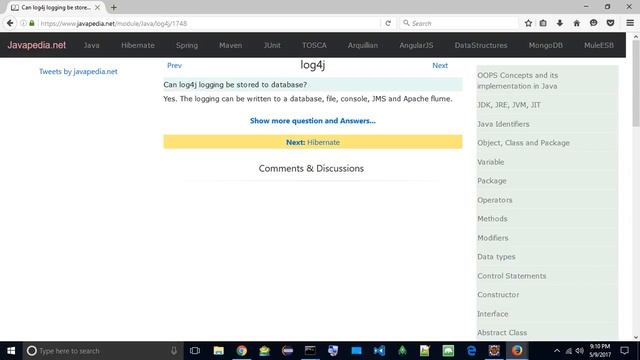Show hidden system tray icons
Image resolution: width=640 pixels, height=360 pixels.
point(557,351)
